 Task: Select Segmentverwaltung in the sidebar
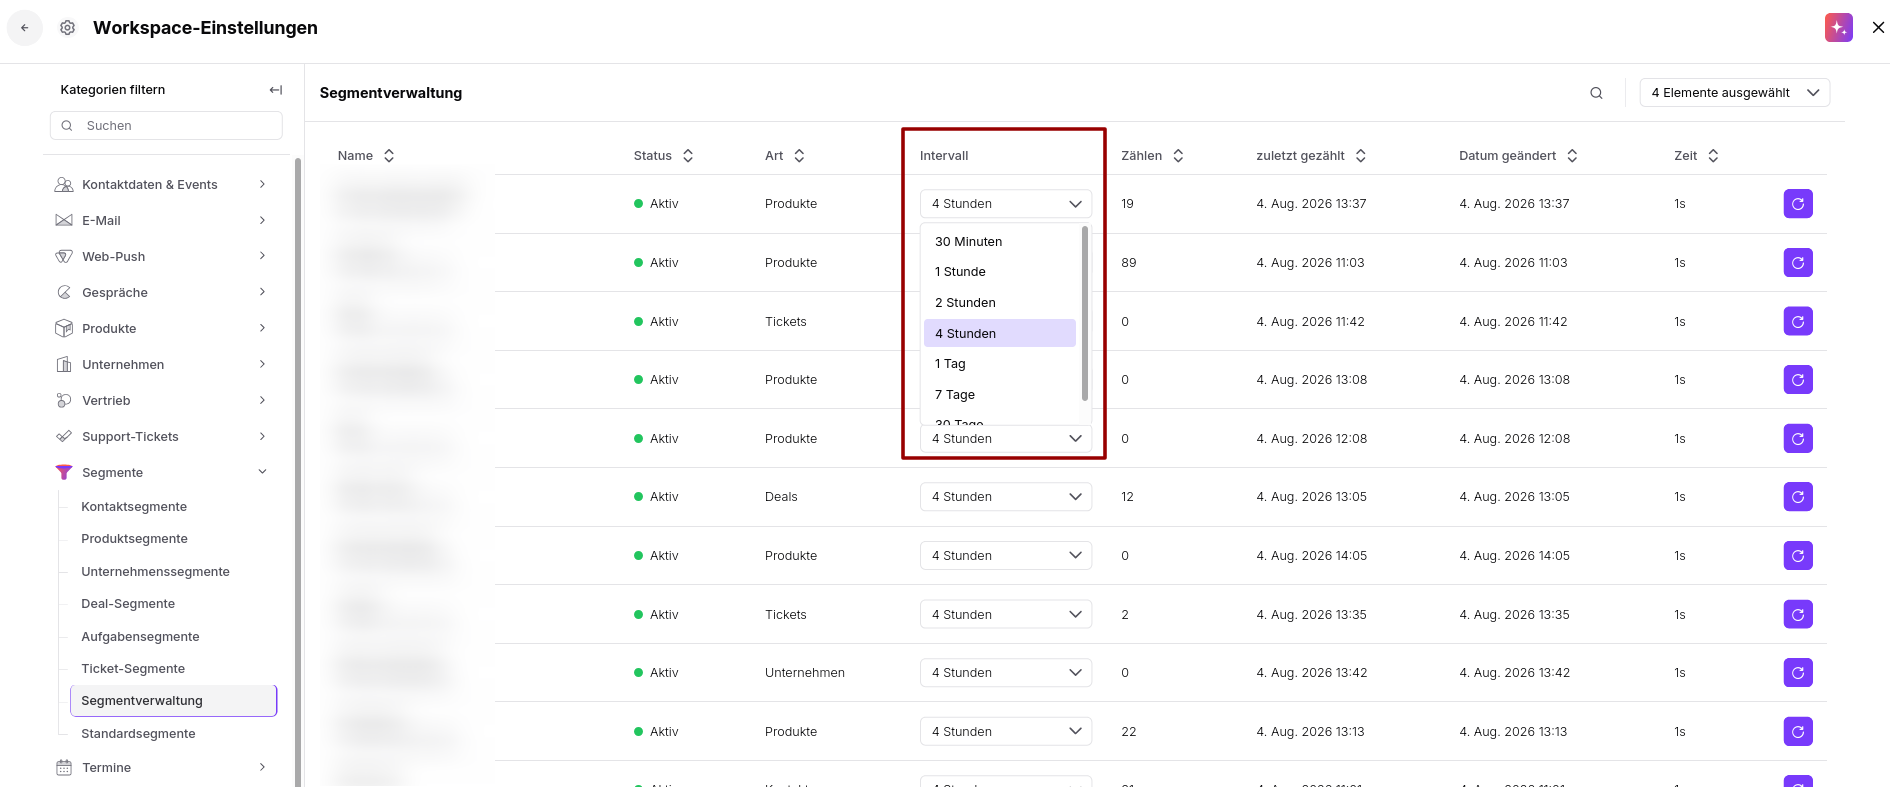click(x=173, y=701)
